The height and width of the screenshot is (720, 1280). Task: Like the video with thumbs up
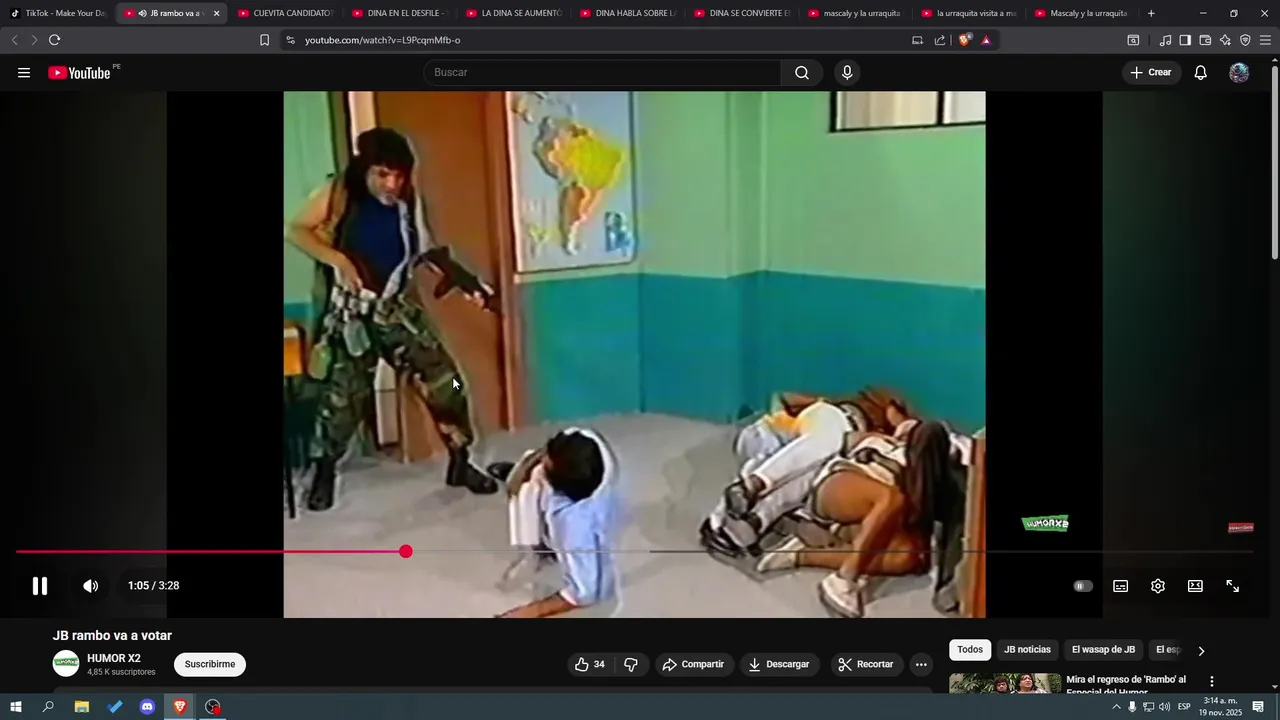pyautogui.click(x=589, y=664)
